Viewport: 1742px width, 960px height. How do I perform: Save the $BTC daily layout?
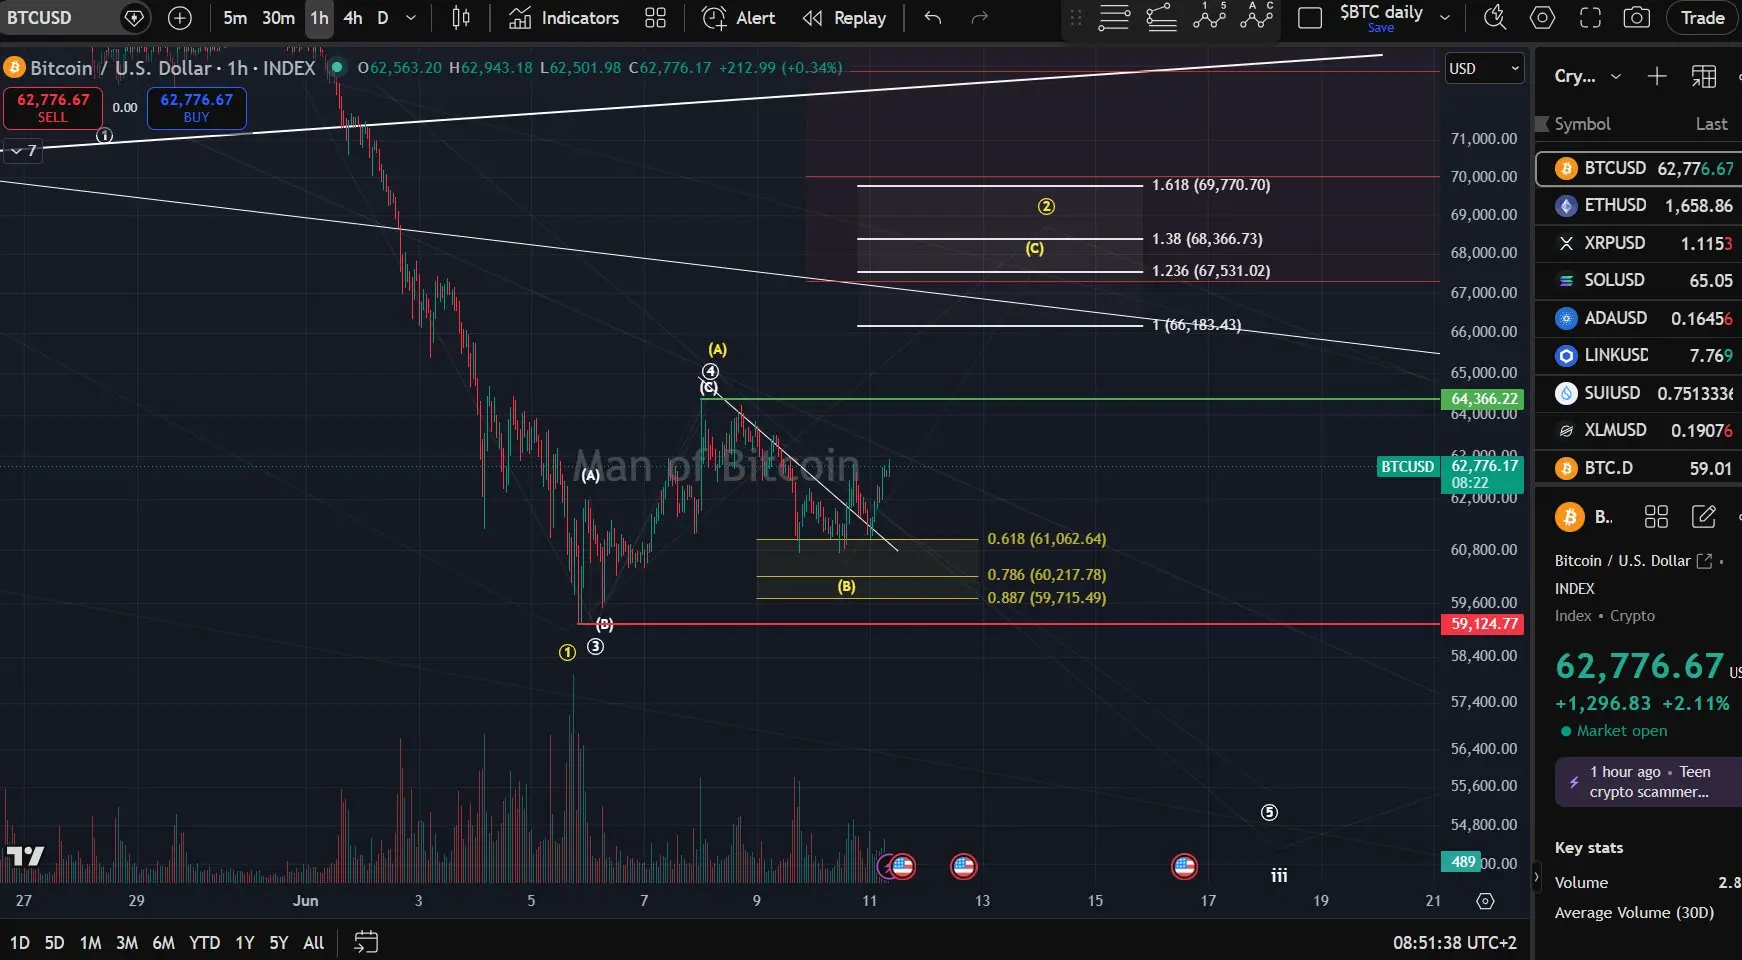click(x=1380, y=28)
